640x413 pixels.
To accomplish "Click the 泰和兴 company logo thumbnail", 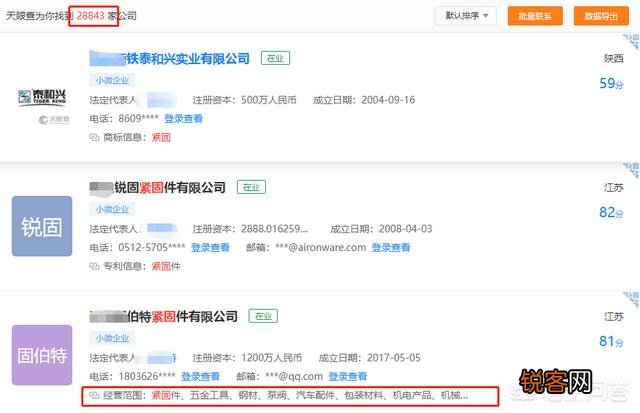I will (42, 97).
